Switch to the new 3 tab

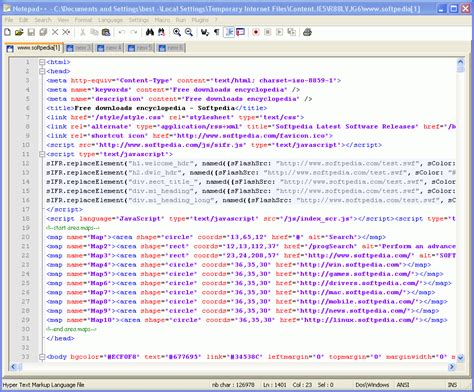pyautogui.click(x=79, y=48)
